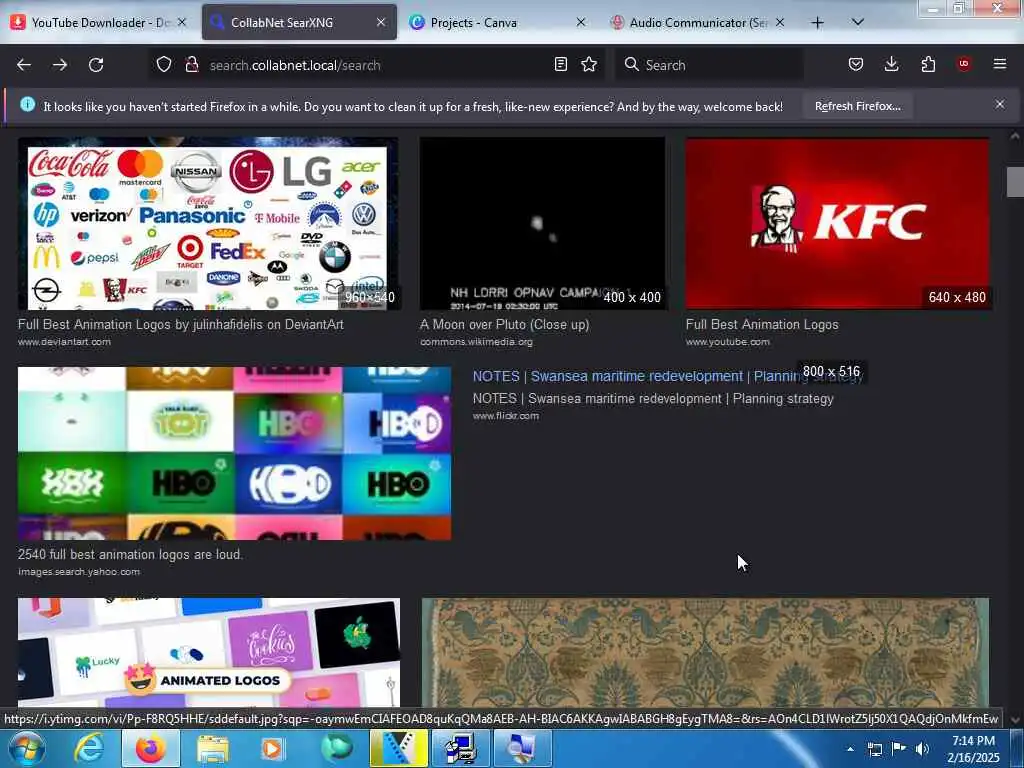Click 'A Moon over Pluto (Close up)' title
Image resolution: width=1024 pixels, height=768 pixels.
point(504,325)
